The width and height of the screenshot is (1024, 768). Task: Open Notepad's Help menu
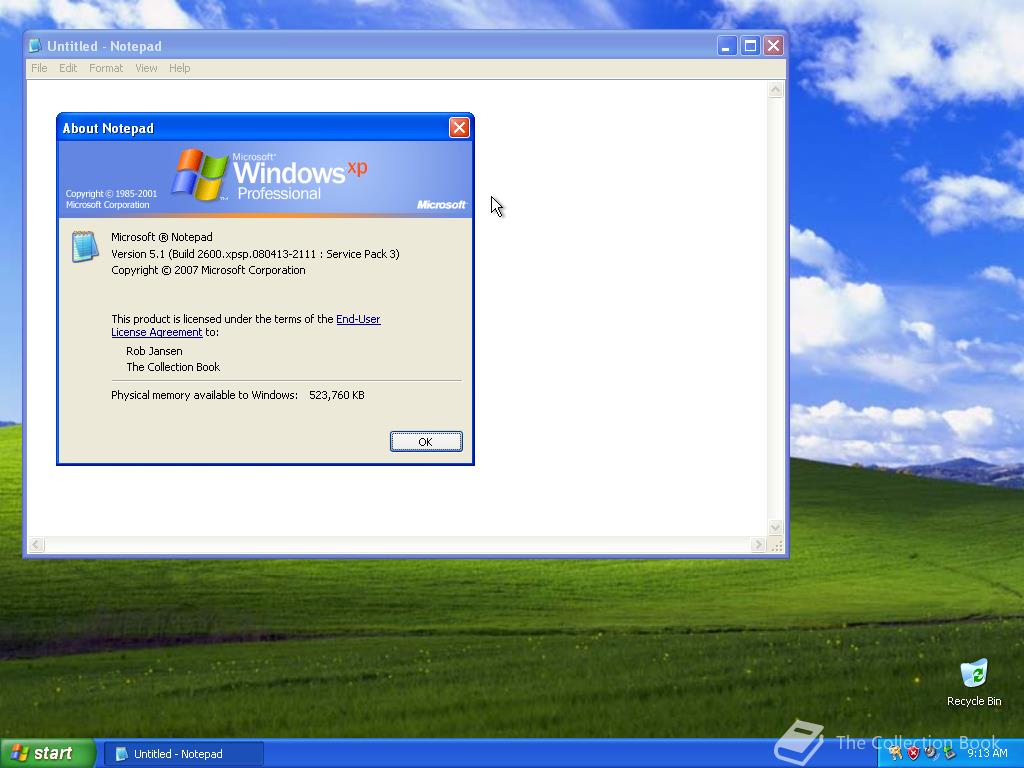coord(180,68)
